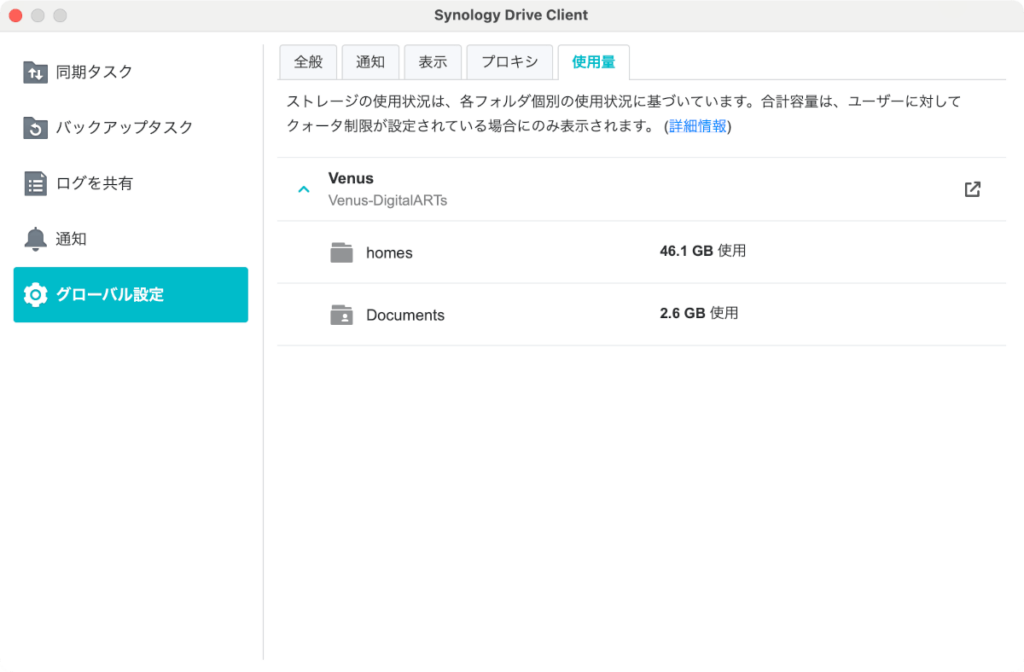Go to バックアップタスク in sidebar
1024x672 pixels.
124,127
